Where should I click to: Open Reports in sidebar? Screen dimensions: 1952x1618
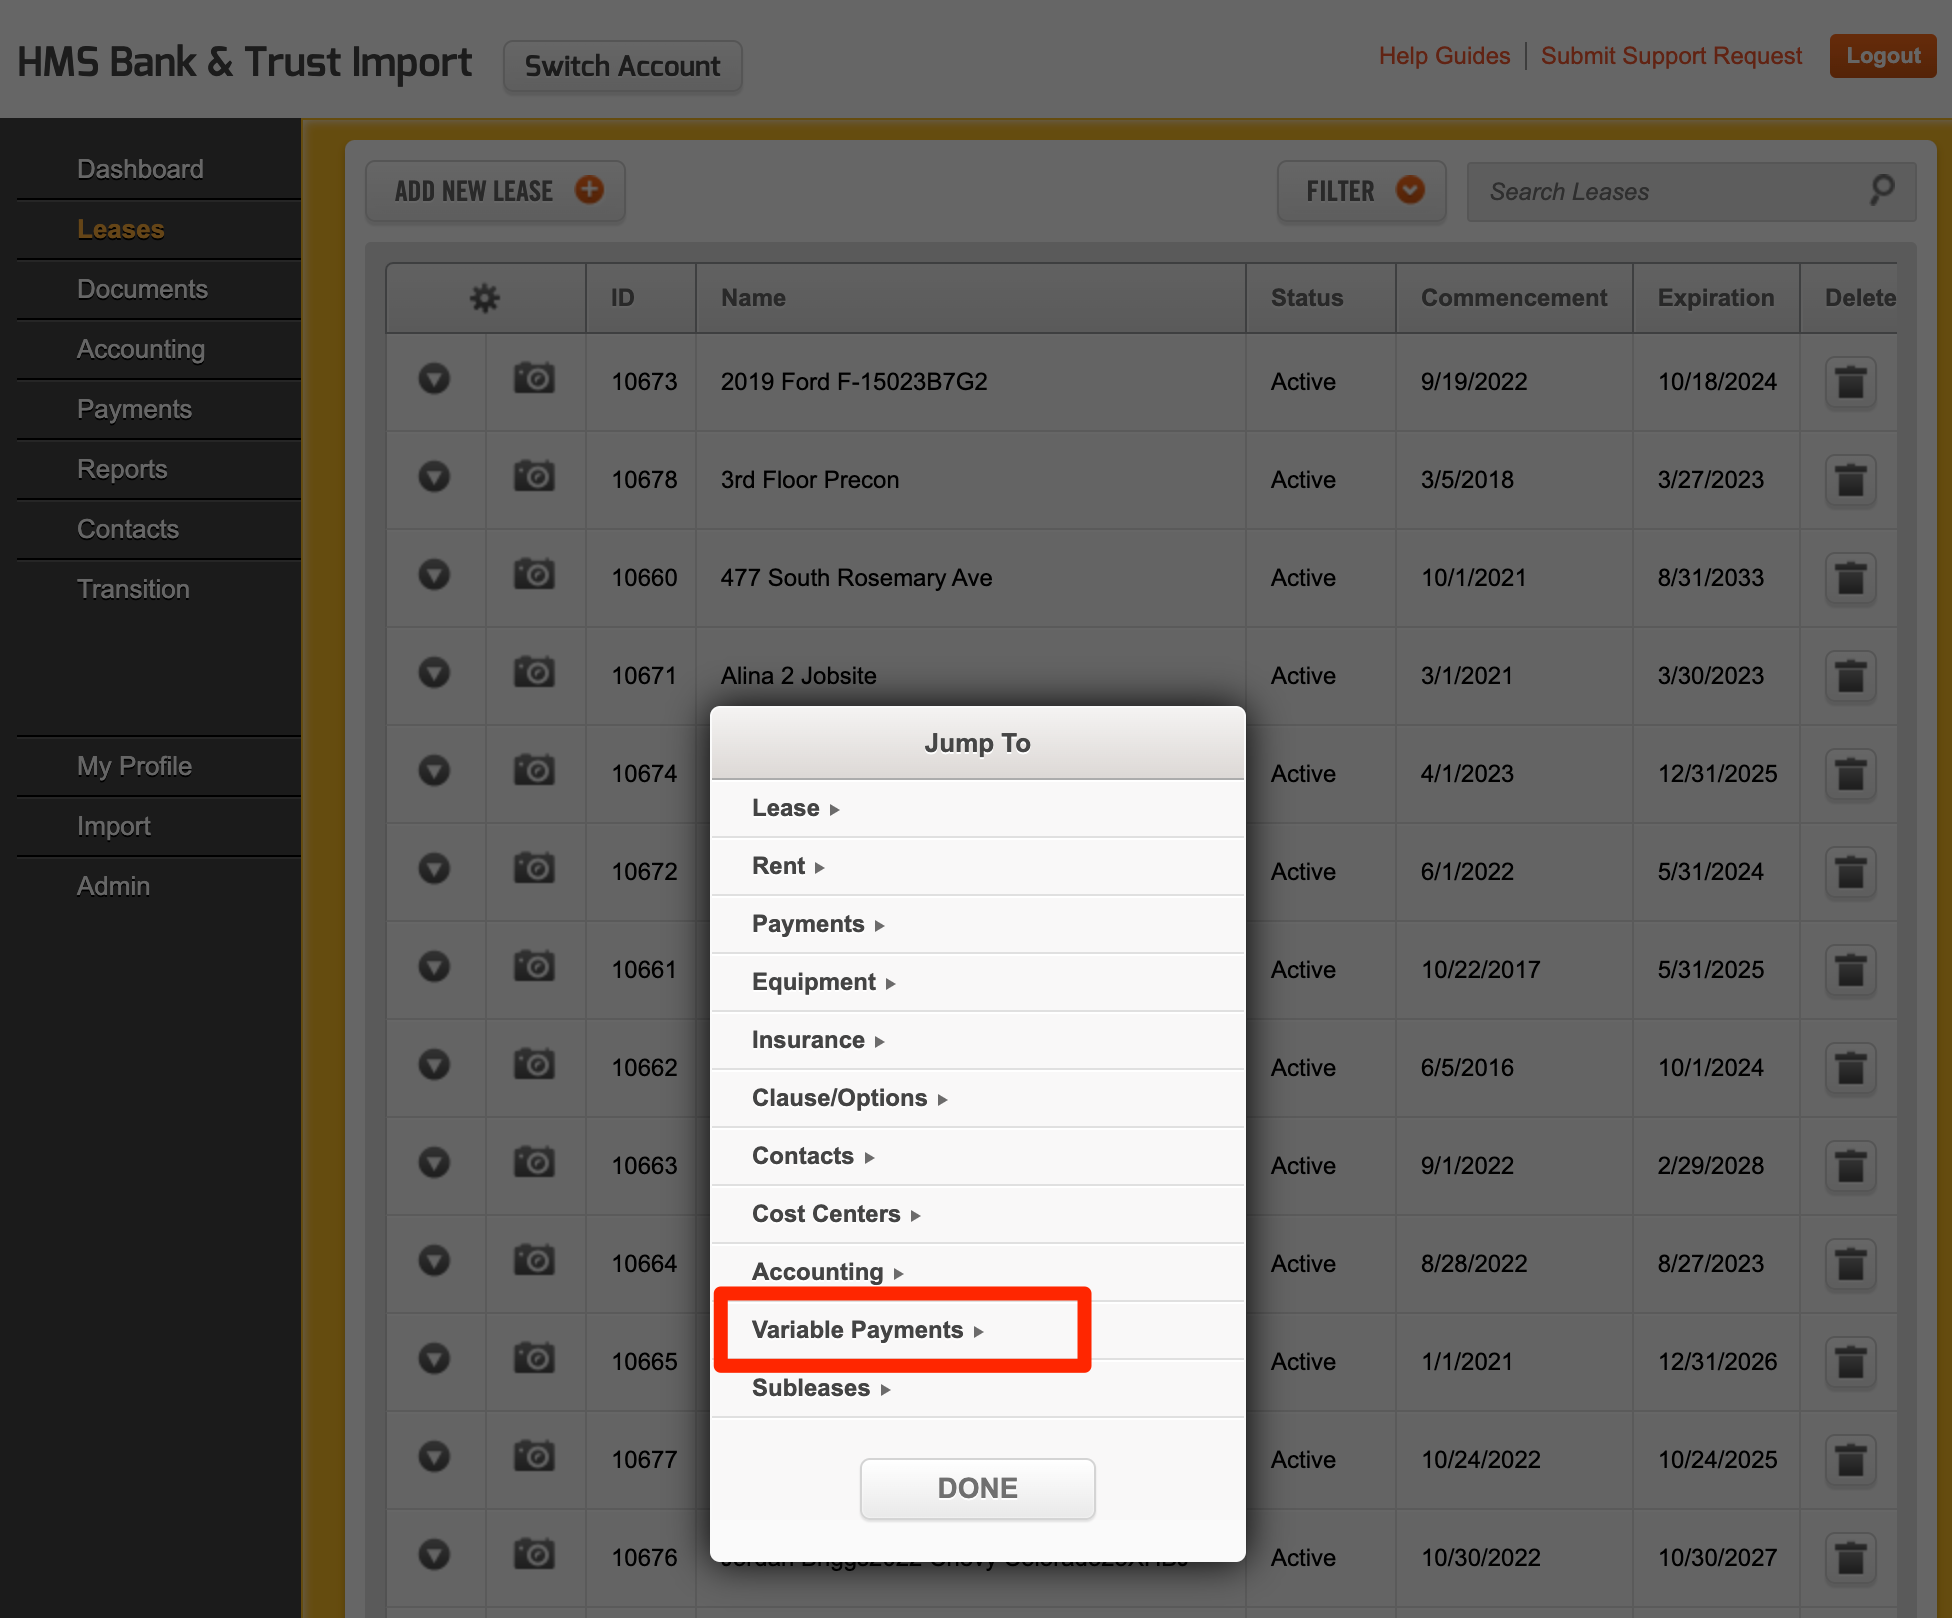pyautogui.click(x=122, y=469)
